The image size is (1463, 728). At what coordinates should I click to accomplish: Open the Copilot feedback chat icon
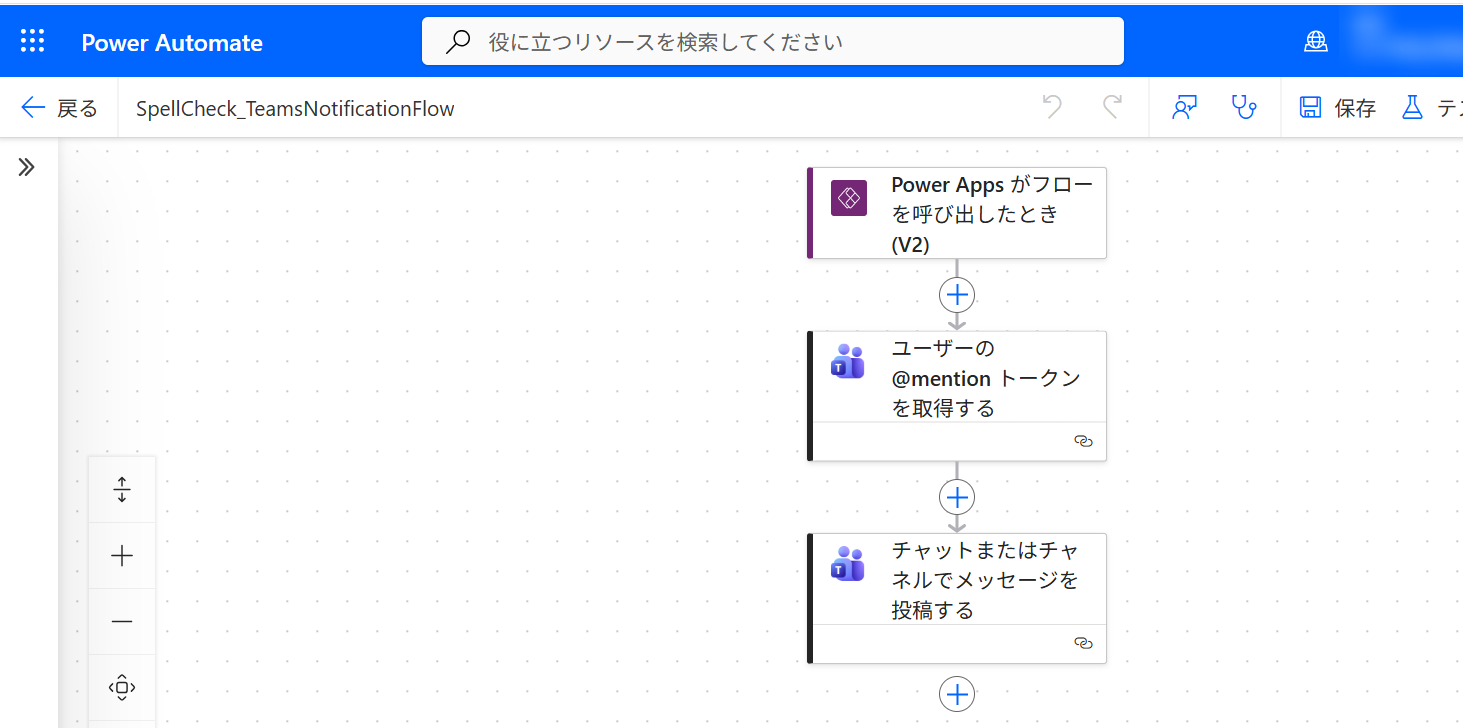coord(1185,108)
